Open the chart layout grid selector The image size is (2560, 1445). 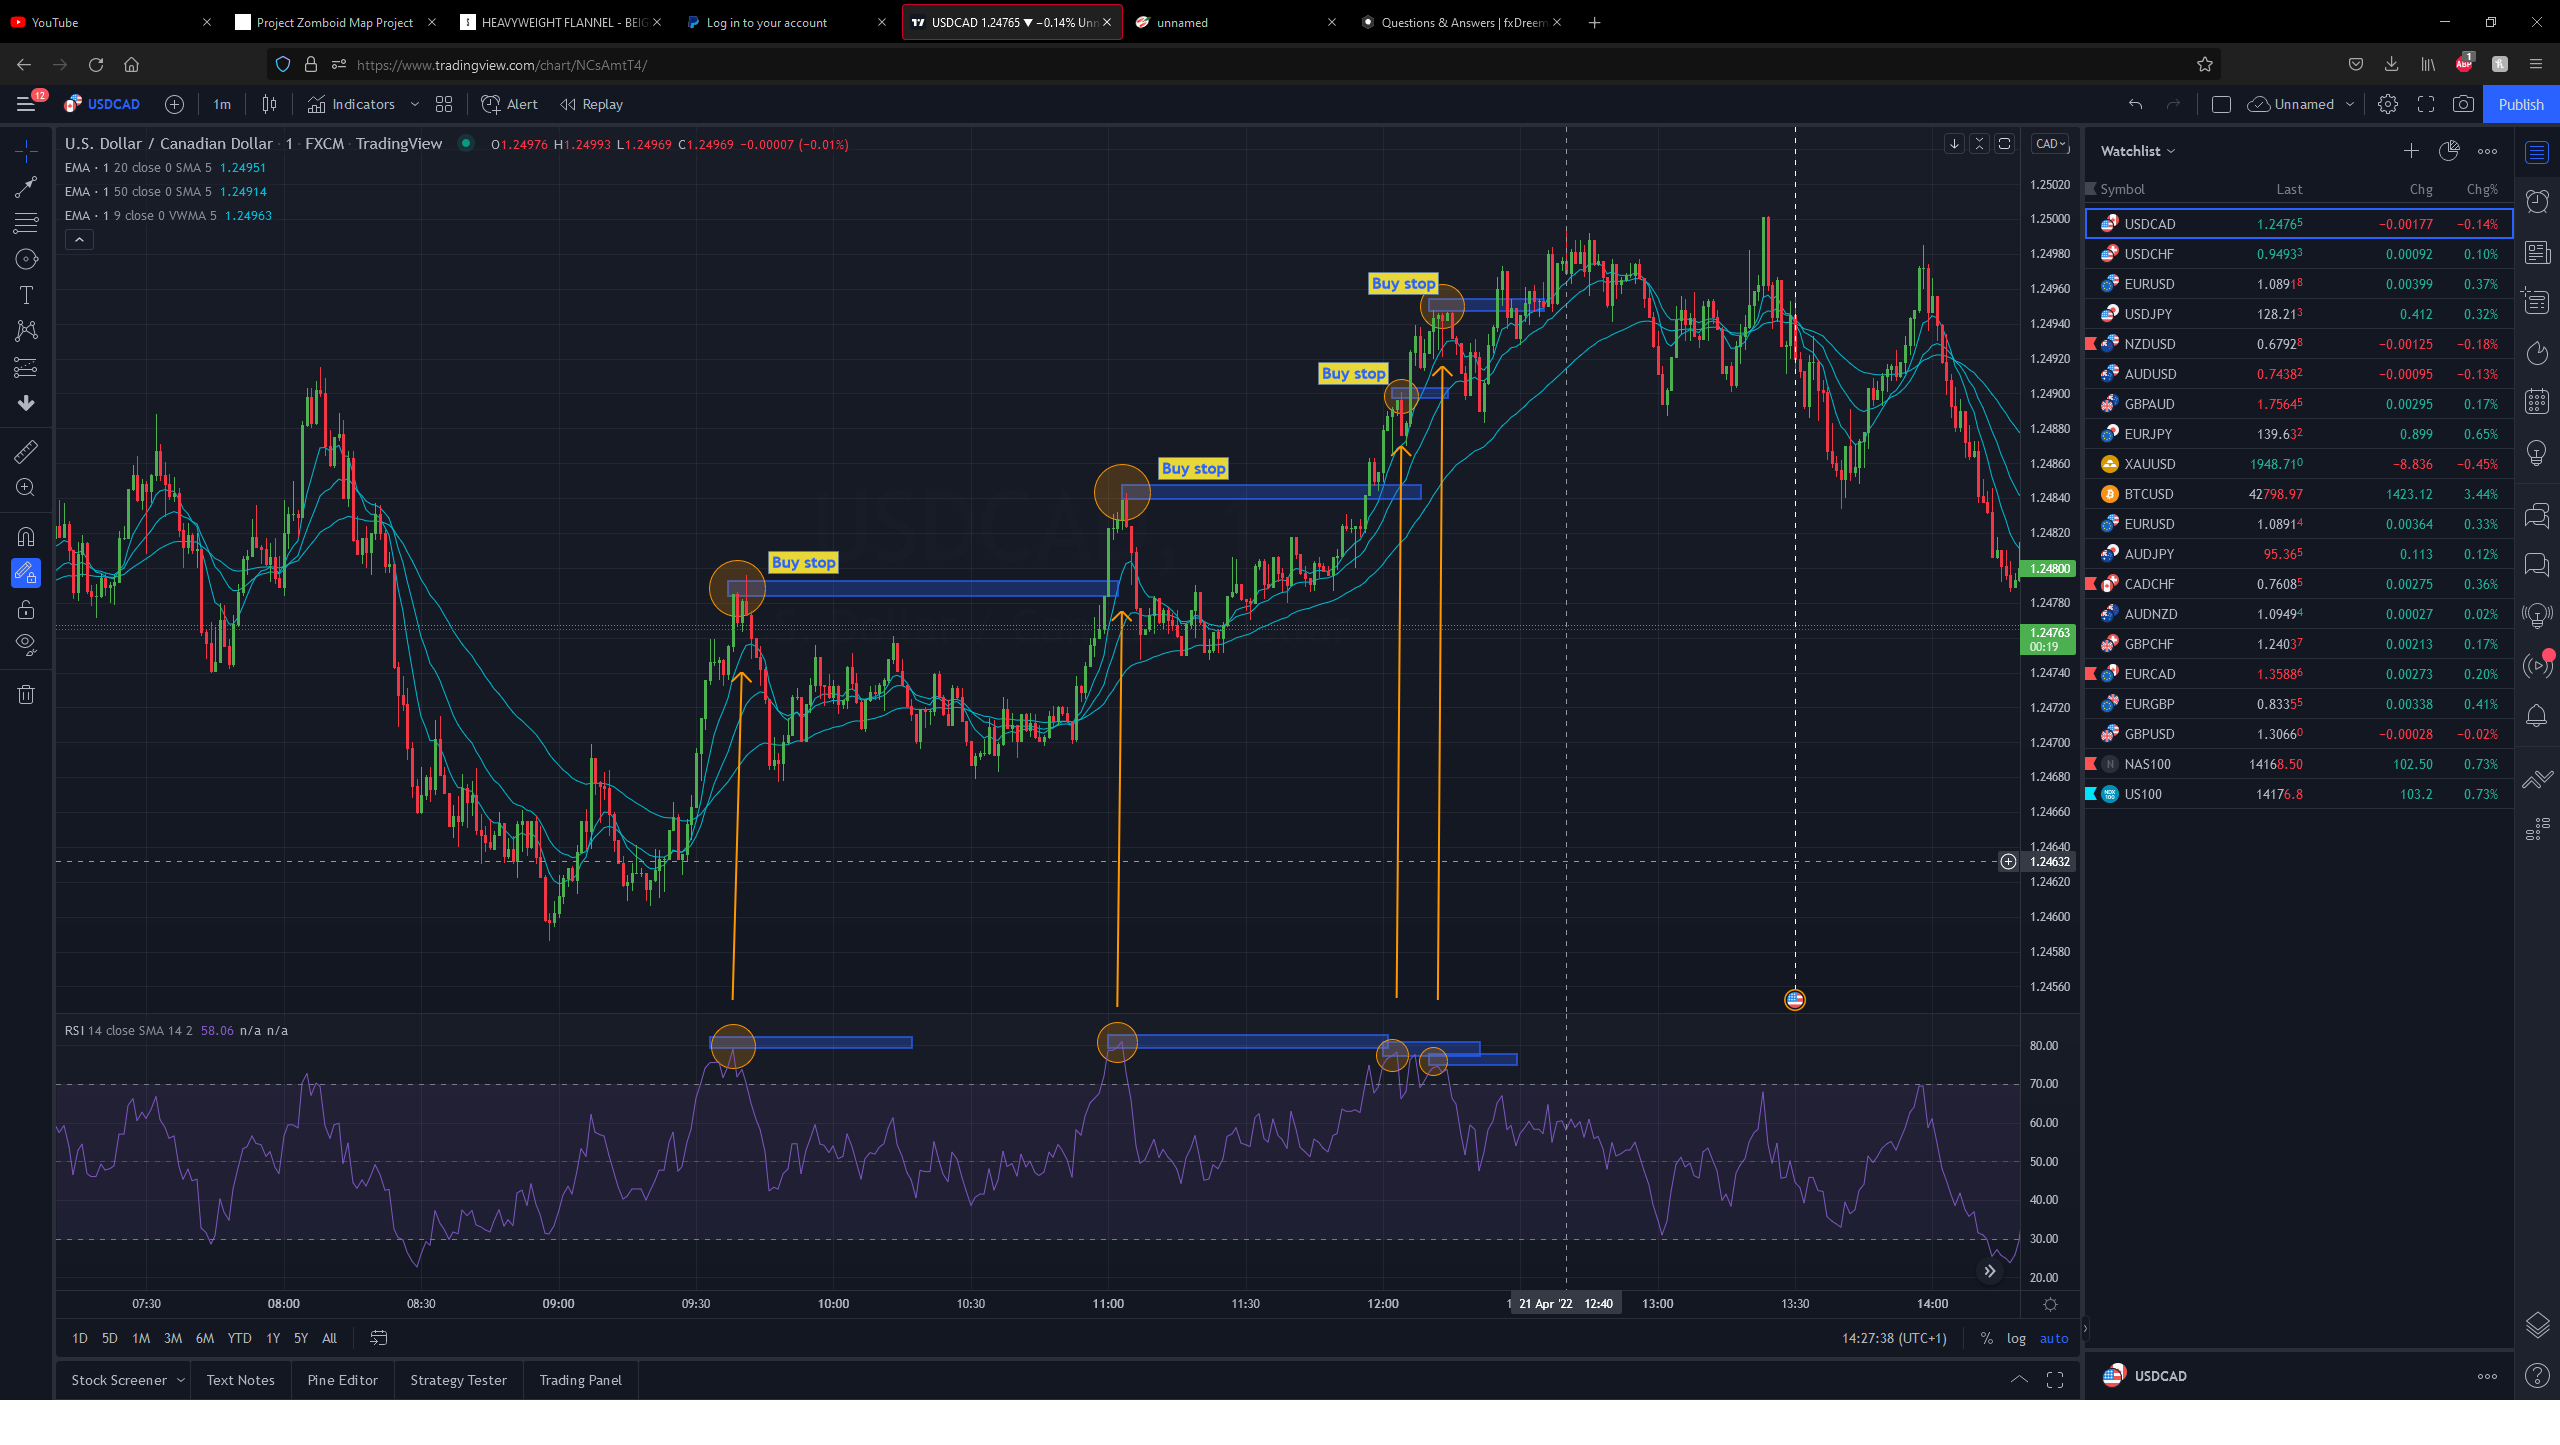pyautogui.click(x=444, y=104)
